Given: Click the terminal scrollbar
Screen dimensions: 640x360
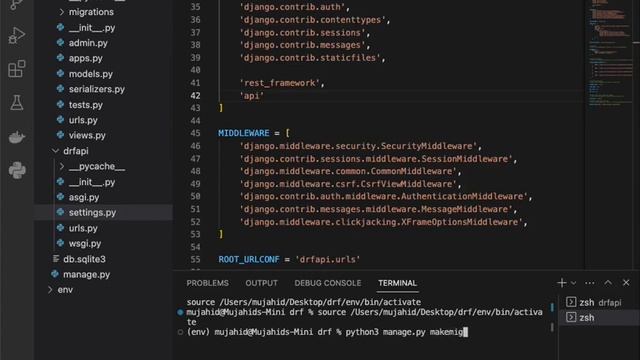Looking at the screenshot, I should (x=552, y=316).
